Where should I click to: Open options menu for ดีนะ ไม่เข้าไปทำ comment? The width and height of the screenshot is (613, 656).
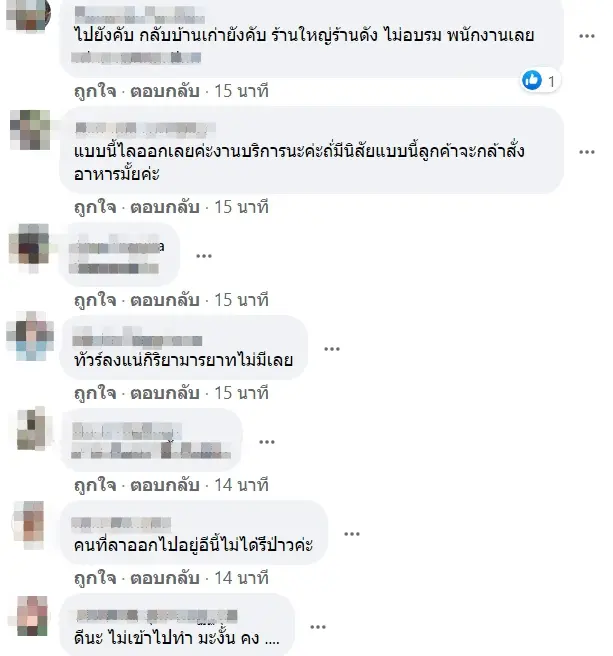(x=318, y=627)
